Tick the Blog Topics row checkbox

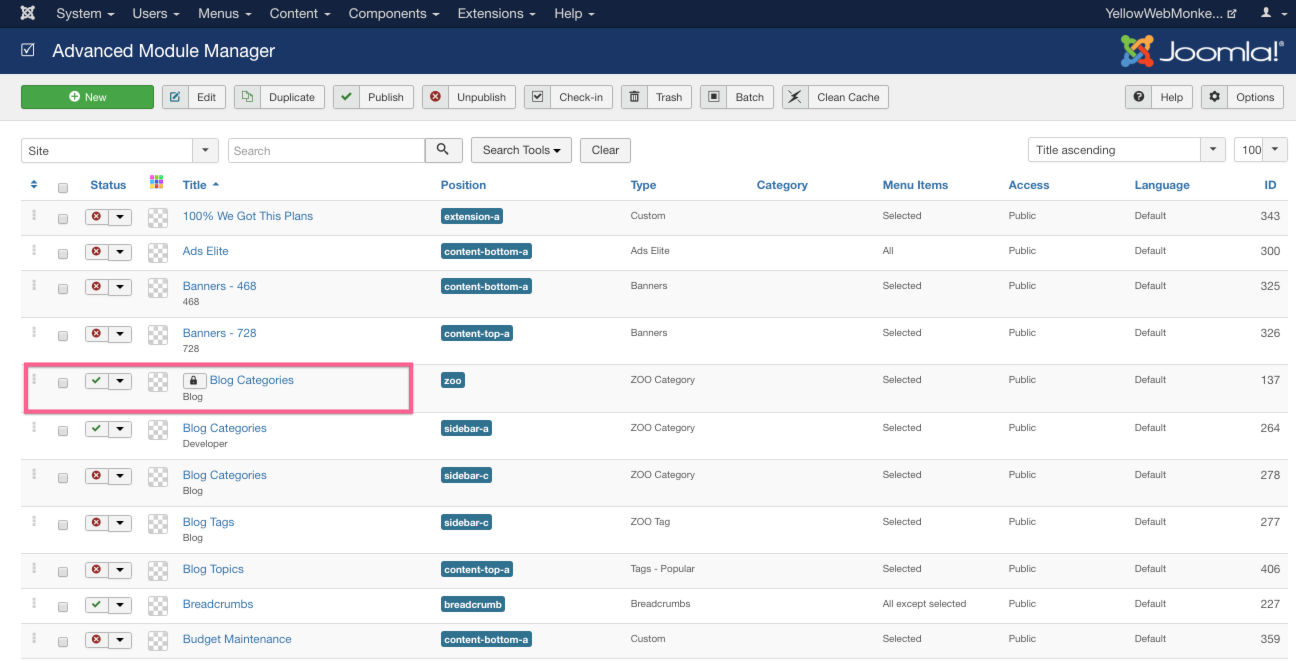coord(63,572)
